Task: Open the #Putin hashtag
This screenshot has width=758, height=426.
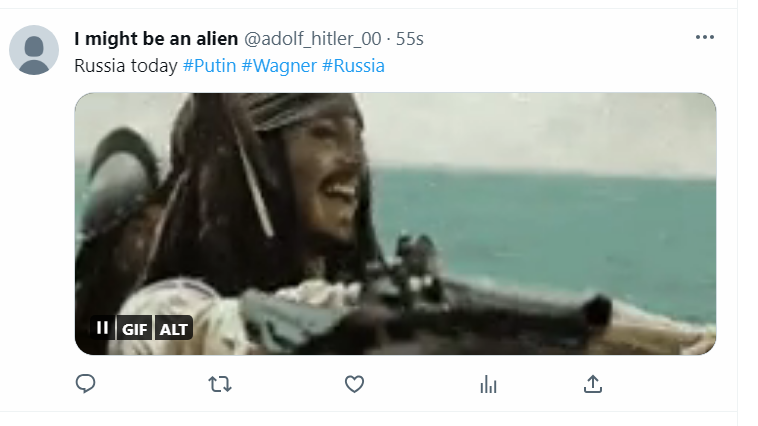Action: coord(209,66)
